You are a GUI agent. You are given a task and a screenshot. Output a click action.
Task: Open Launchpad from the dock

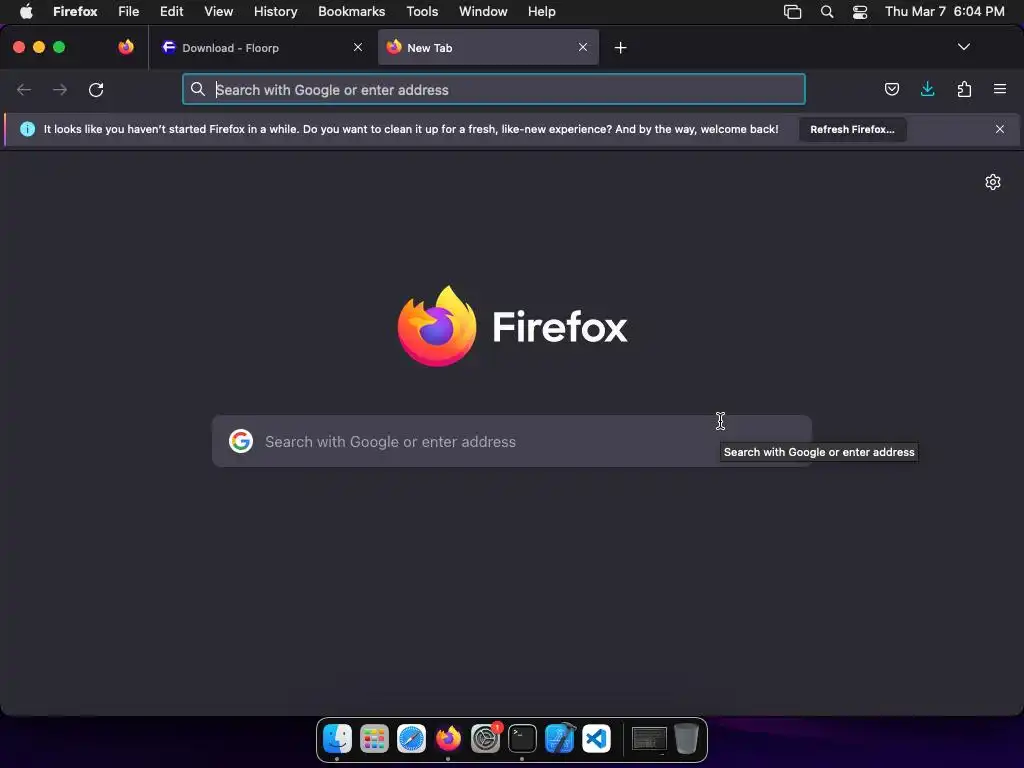(374, 739)
